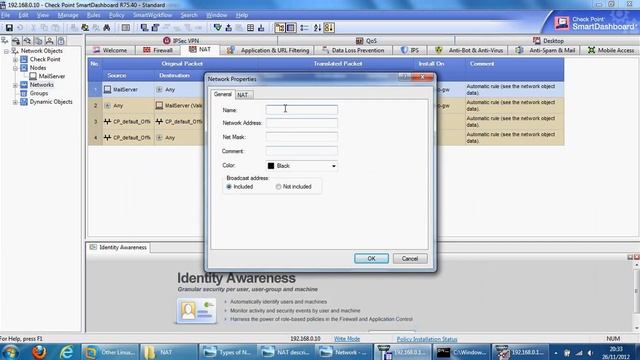Open the C:\Windows command prompt taskbar item
The width and height of the screenshot is (640, 360).
click(462, 352)
